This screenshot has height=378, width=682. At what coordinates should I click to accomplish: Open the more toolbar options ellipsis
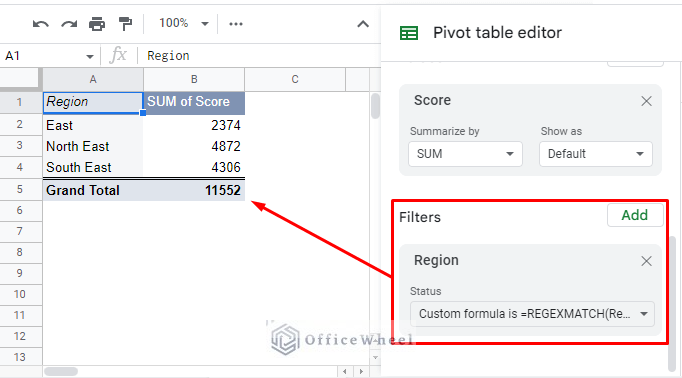tap(236, 24)
